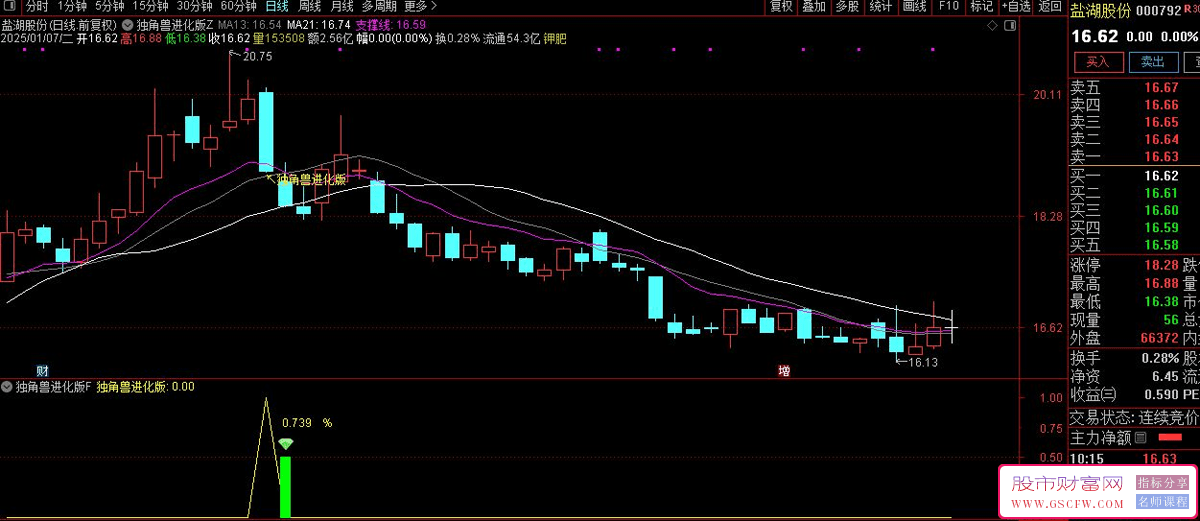1200x521 pixels.
Task: Open the 画线 drawing tools
Action: pyautogui.click(x=914, y=6)
